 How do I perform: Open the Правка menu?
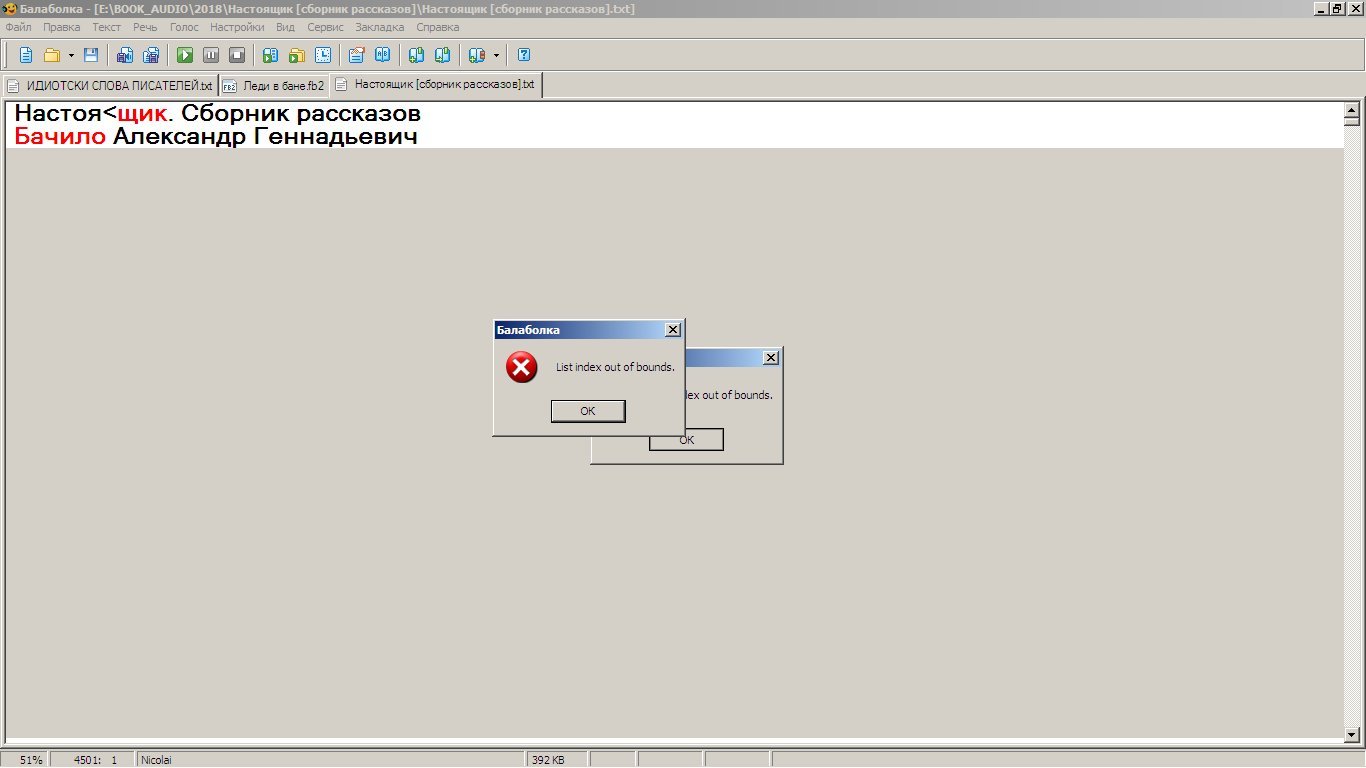pos(62,27)
